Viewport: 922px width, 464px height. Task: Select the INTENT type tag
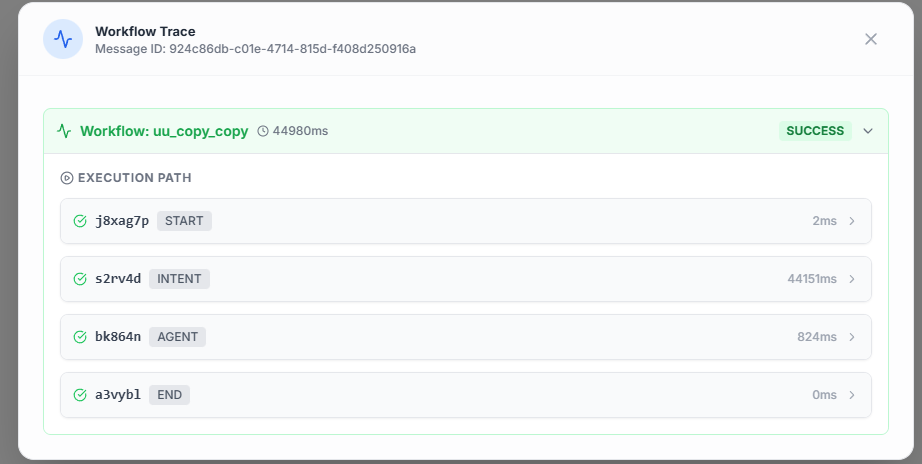click(x=179, y=279)
